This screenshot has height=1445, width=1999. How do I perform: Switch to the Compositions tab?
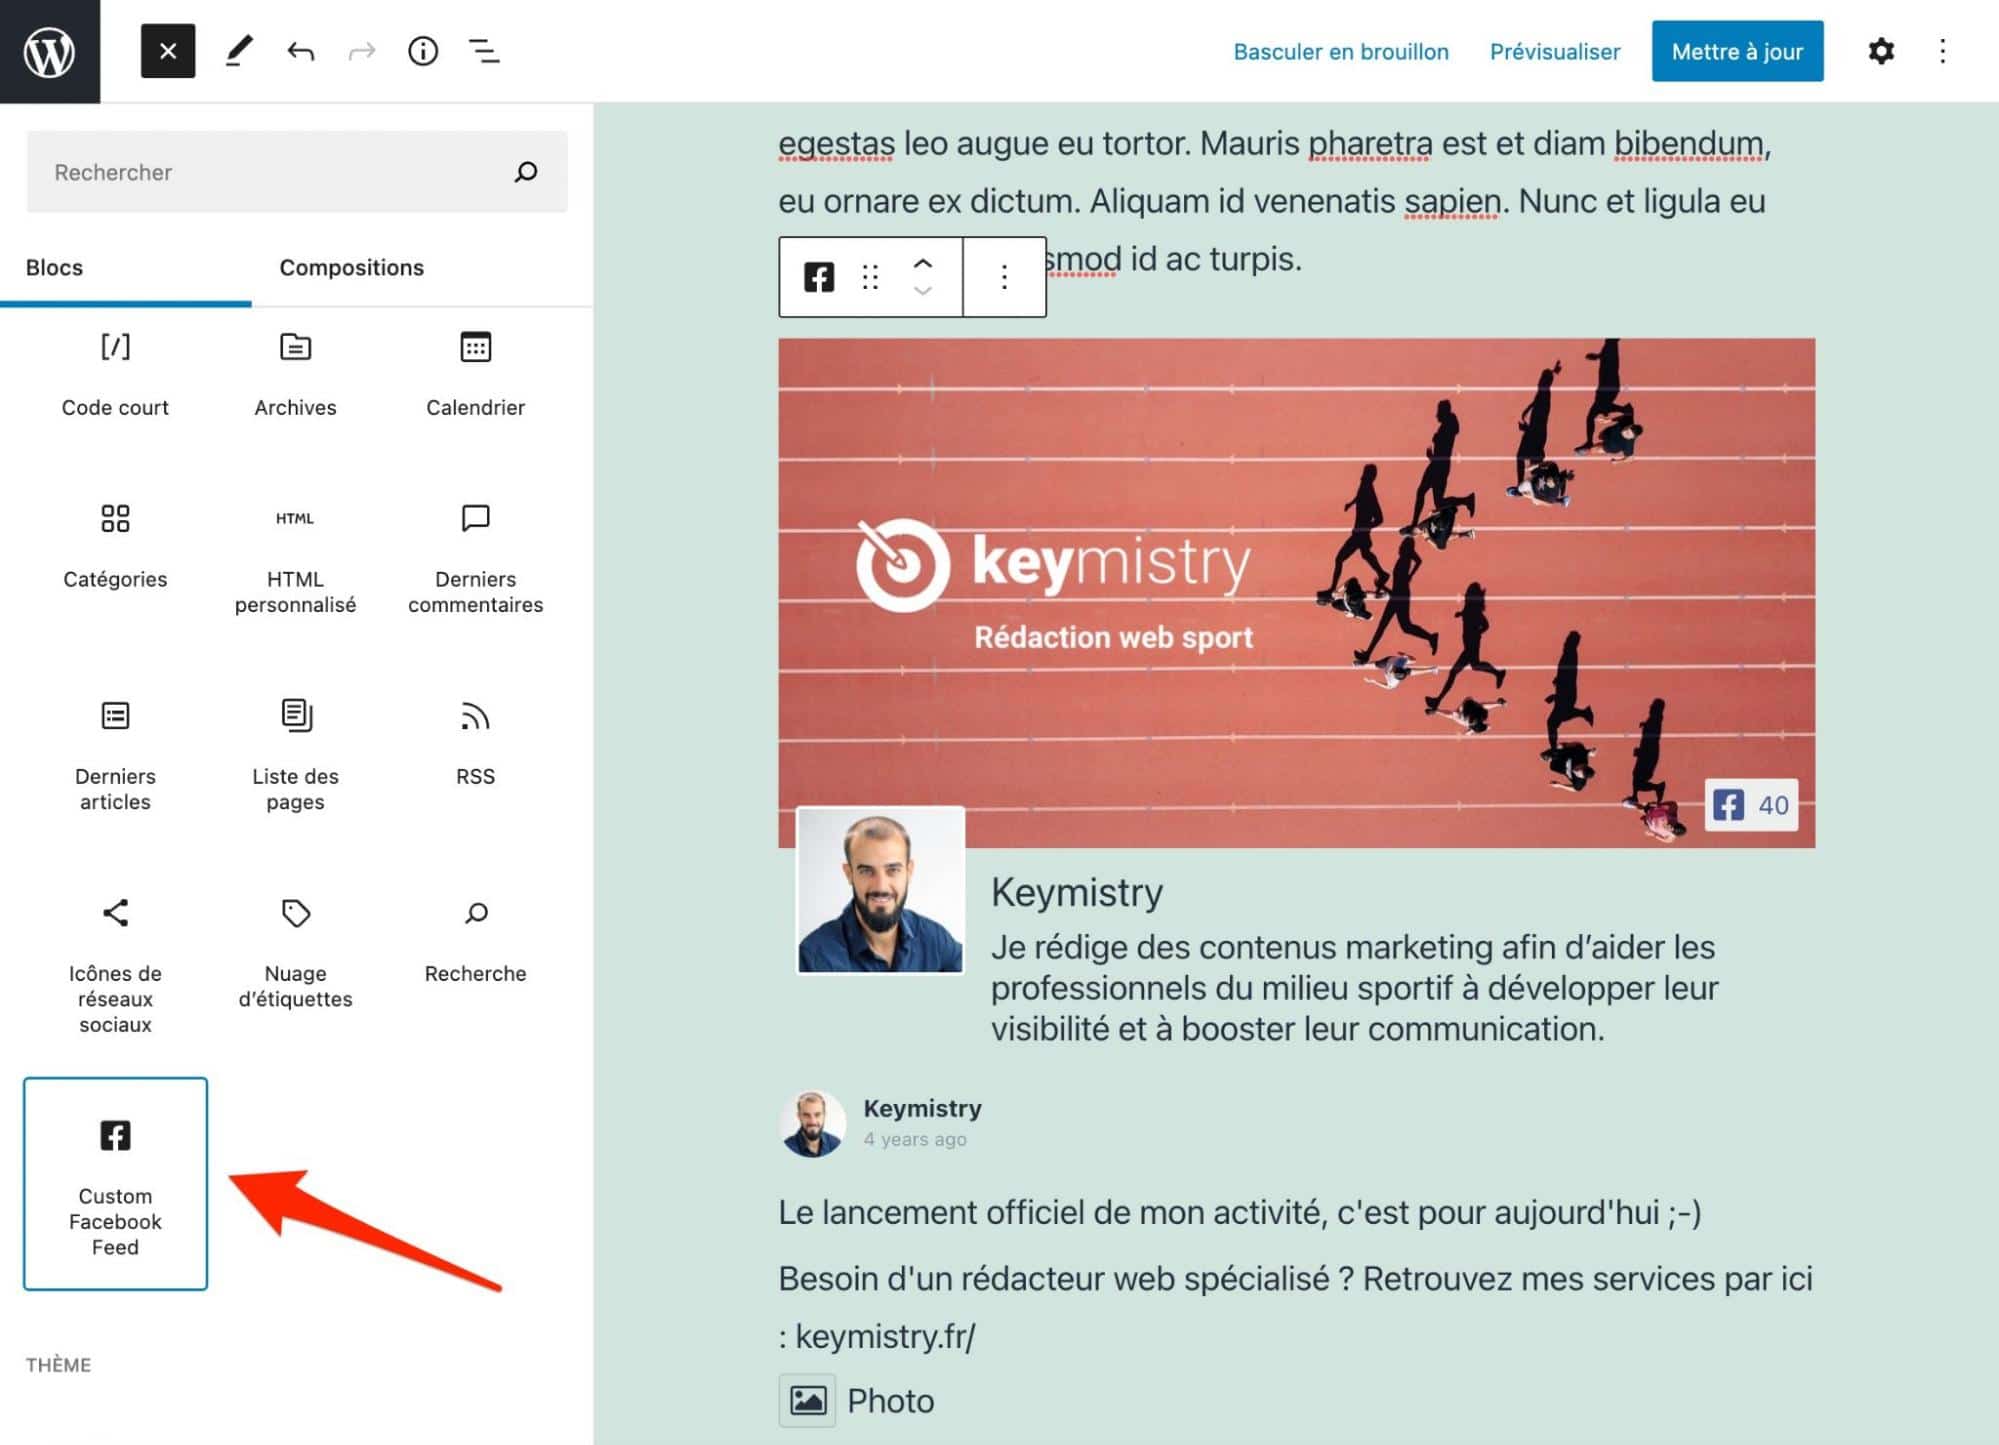(x=352, y=268)
